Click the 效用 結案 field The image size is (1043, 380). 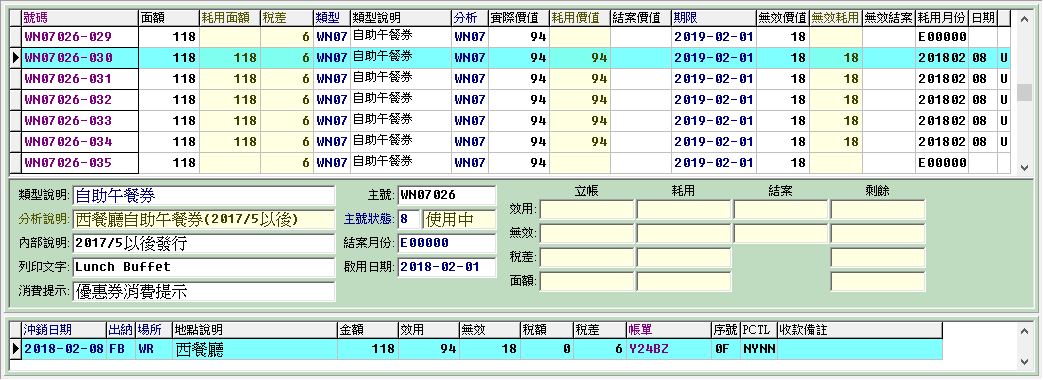coord(781,210)
